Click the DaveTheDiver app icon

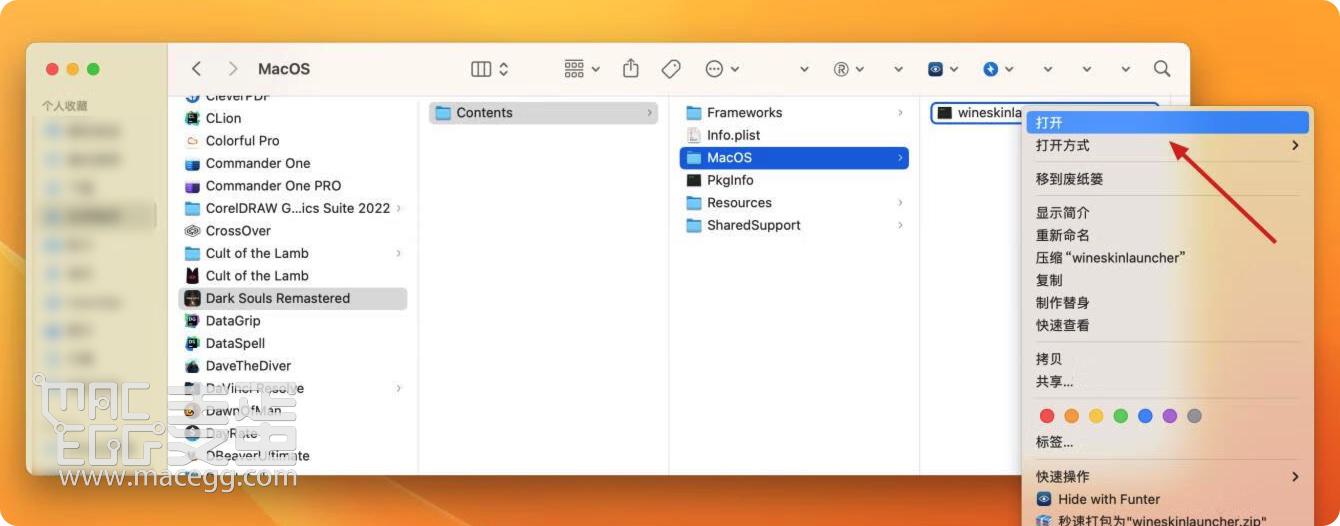click(x=193, y=366)
